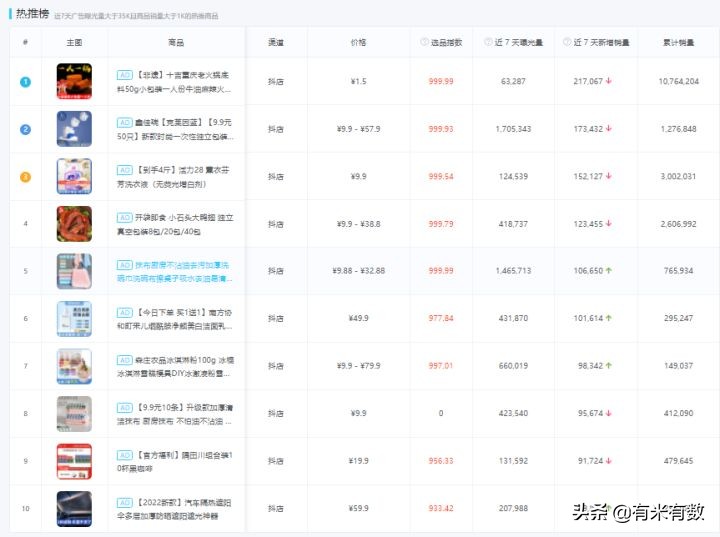Open the 【官方福利】隅田川 coffee title
Screen dimensions: 720x537
coord(175,462)
